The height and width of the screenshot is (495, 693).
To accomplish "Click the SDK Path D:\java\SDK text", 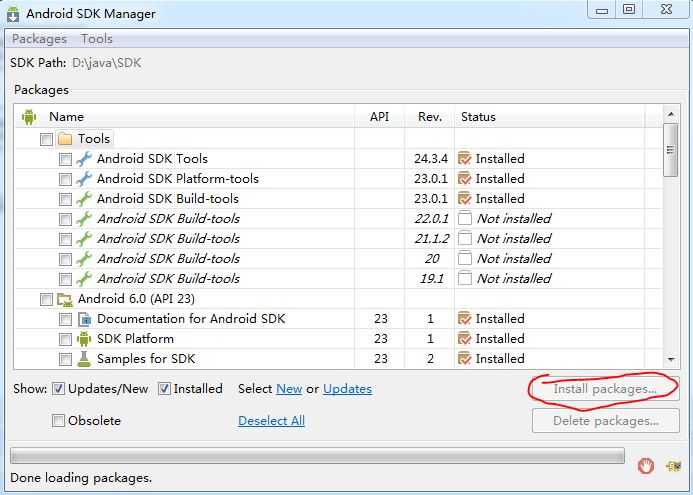I will coord(107,63).
